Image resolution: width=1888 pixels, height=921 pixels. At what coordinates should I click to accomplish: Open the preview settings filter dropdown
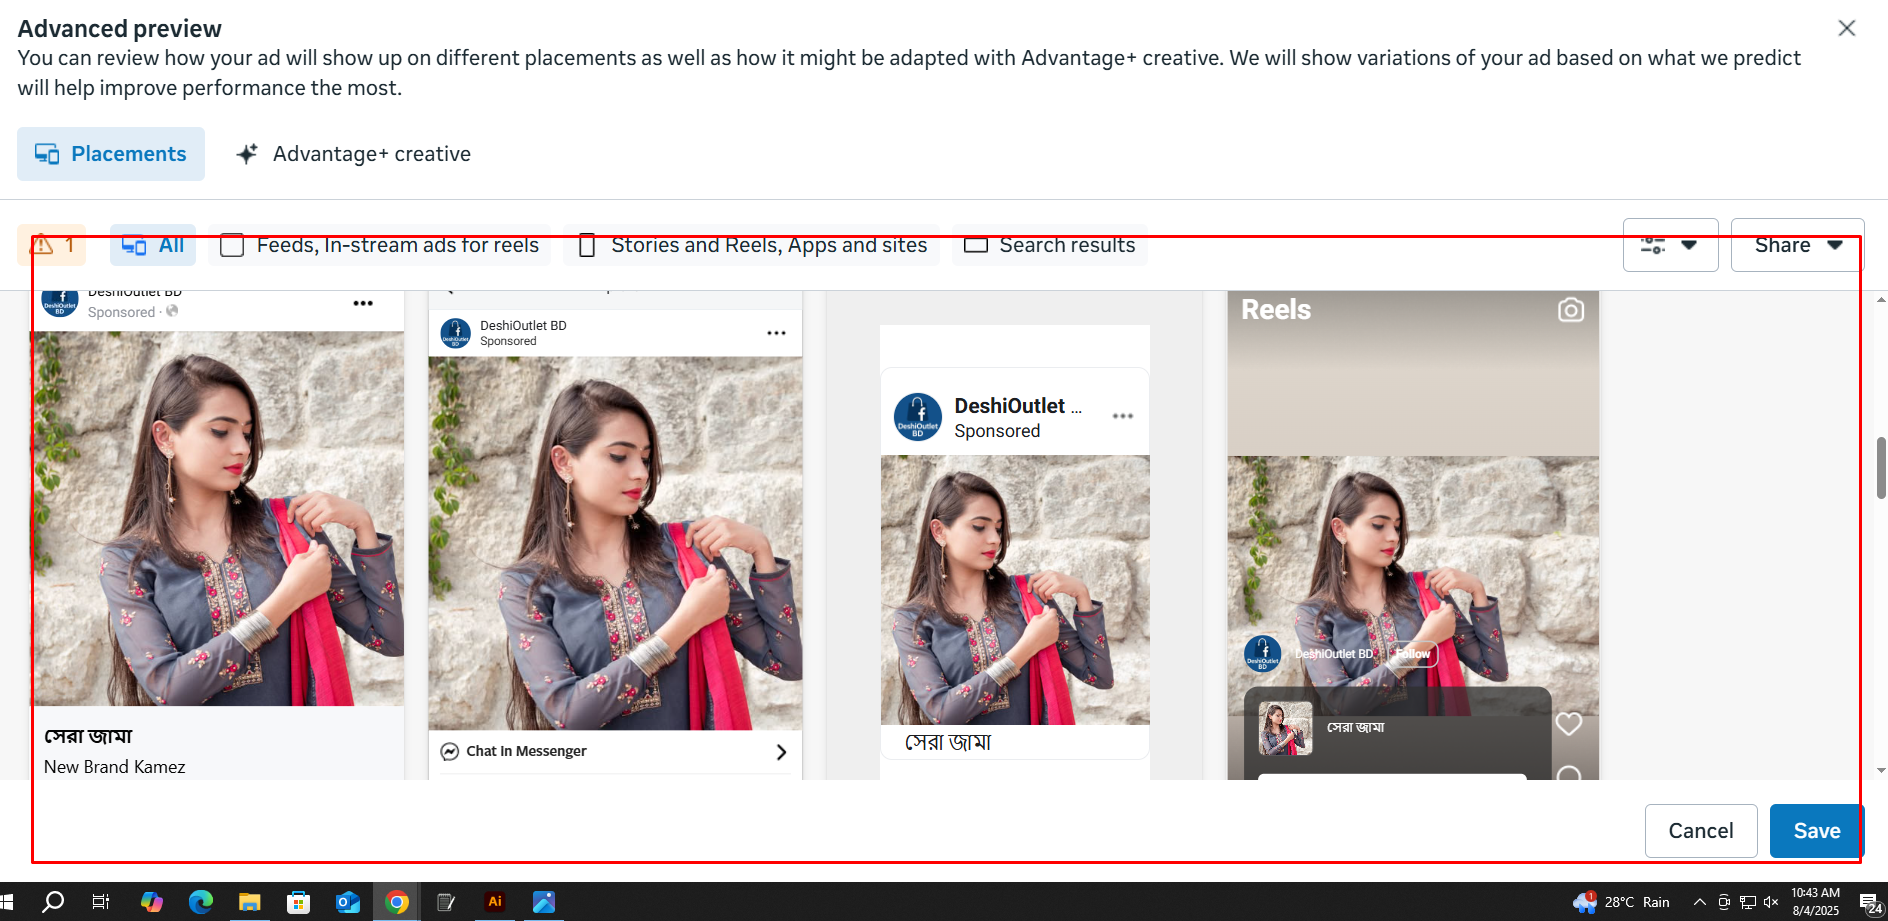click(x=1670, y=245)
